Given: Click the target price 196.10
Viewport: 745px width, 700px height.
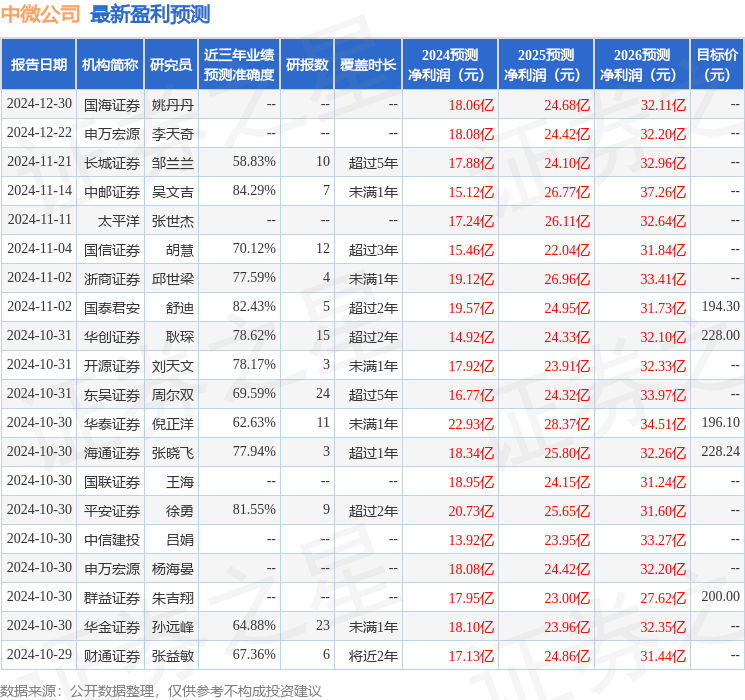Looking at the screenshot, I should pos(721,422).
